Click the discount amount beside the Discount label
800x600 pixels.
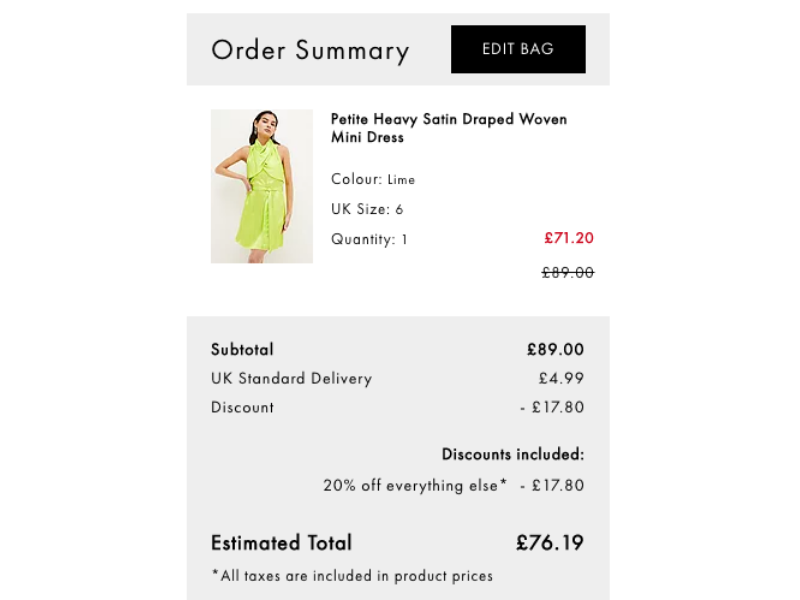[552, 408]
